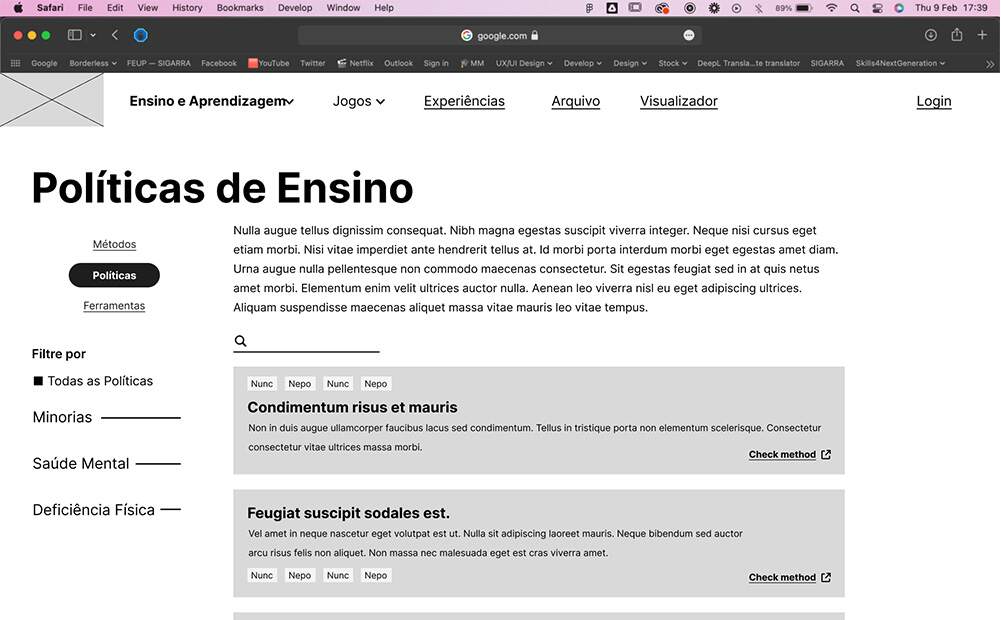This screenshot has height=620, width=1001.
Task: Adjust the Minorias filter slider line
Action: (x=141, y=418)
